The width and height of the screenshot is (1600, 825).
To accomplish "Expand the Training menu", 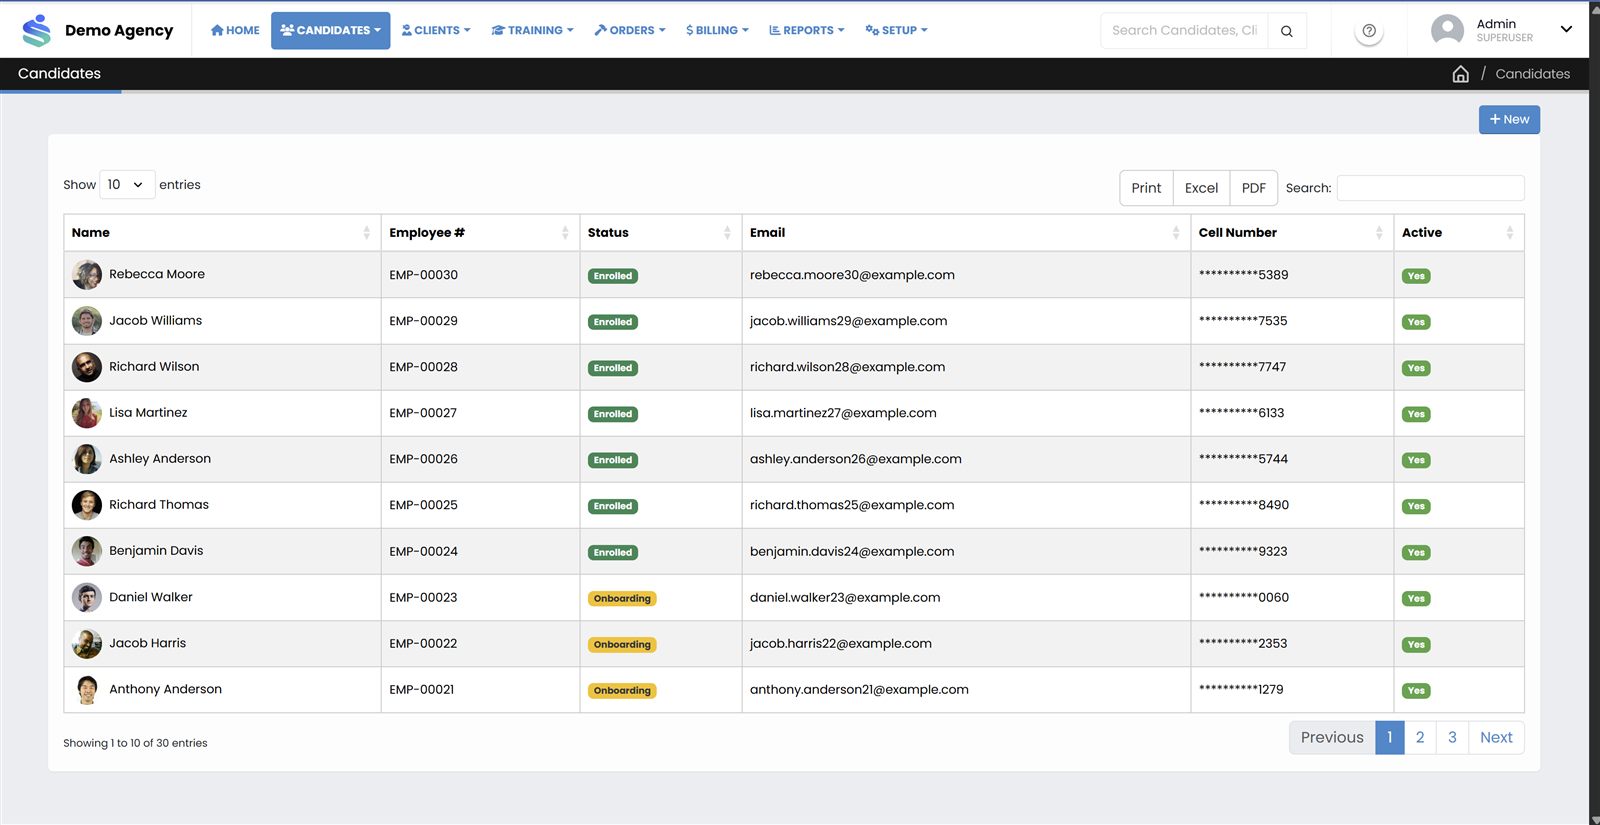I will click(x=533, y=31).
